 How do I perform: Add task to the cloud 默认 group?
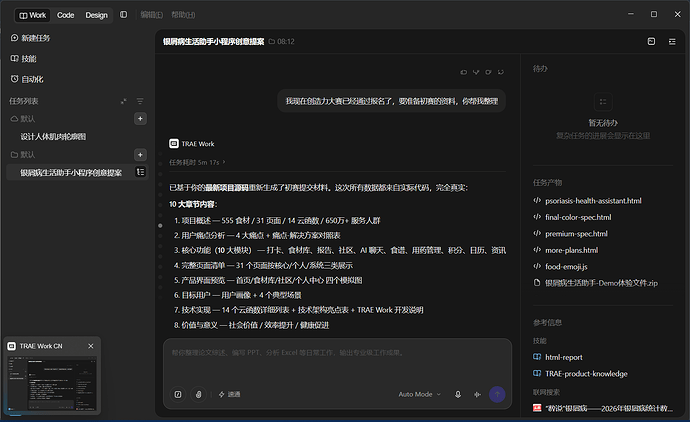[x=140, y=119]
